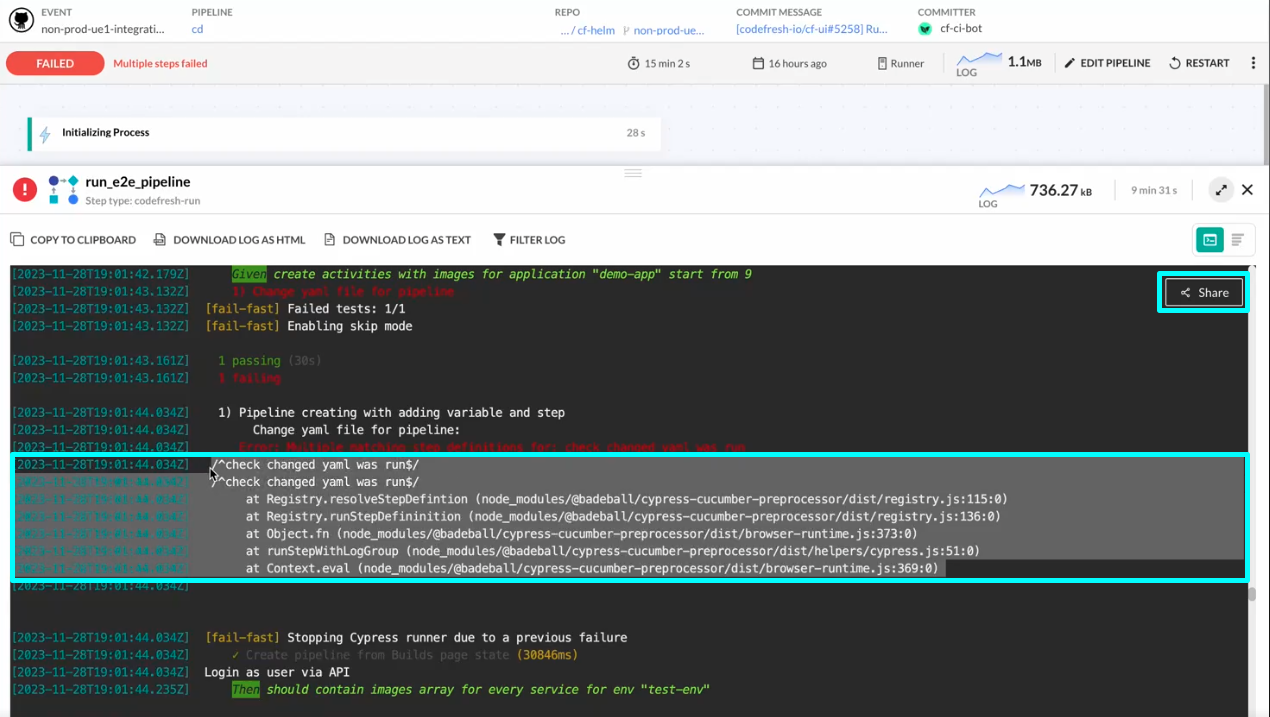Viewport: 1270px width, 717px height.
Task: Open the cd pipeline link
Action: point(197,29)
